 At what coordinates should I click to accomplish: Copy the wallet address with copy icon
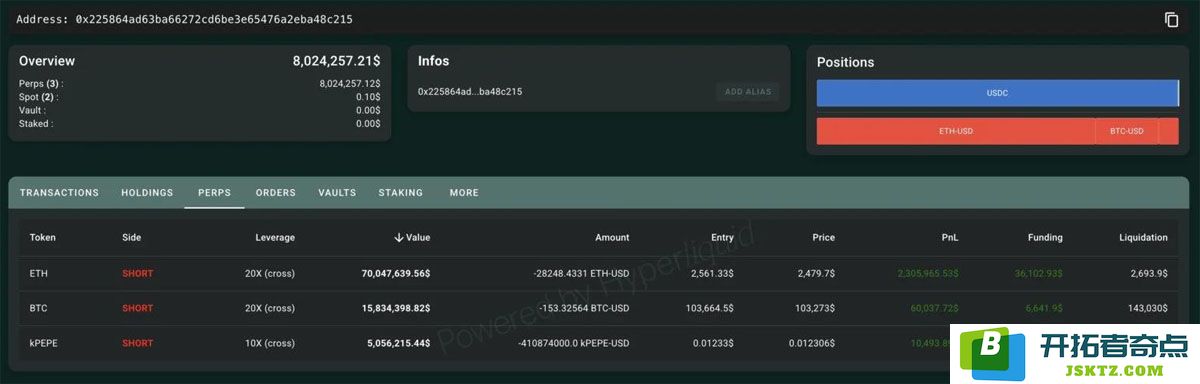[1172, 20]
